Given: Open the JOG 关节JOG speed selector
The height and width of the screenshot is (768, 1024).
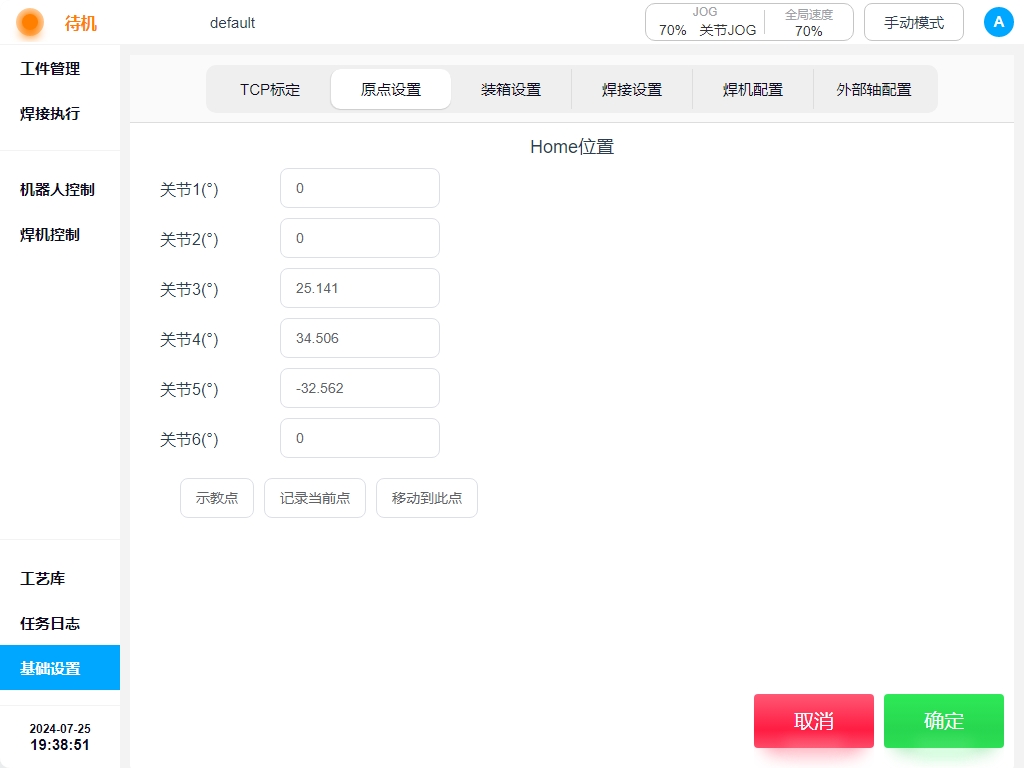Looking at the screenshot, I should click(x=706, y=22).
